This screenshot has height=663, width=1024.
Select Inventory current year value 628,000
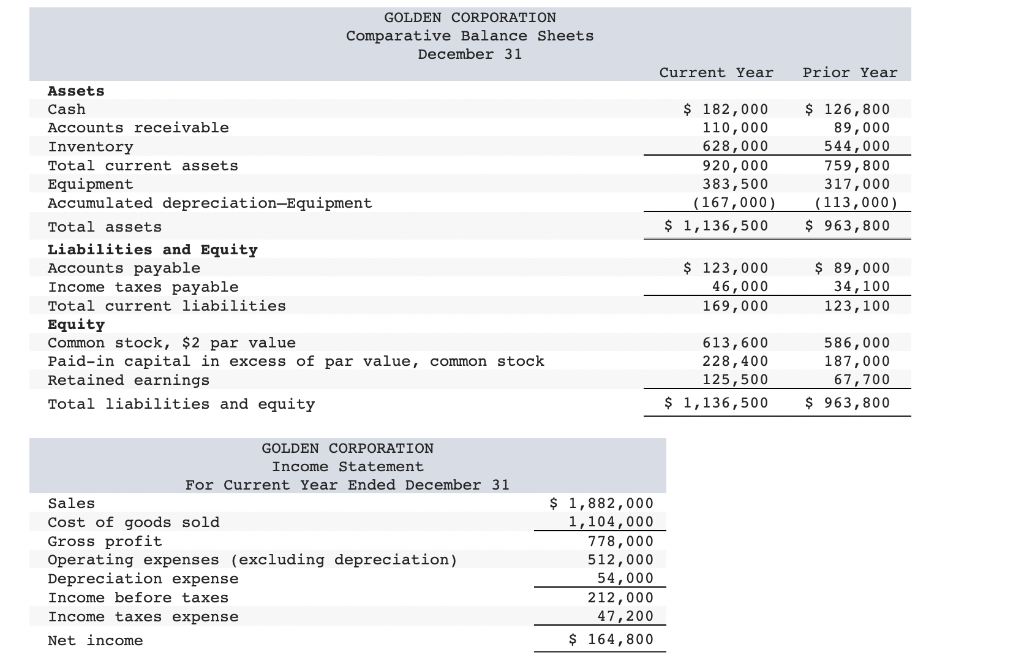click(x=735, y=146)
